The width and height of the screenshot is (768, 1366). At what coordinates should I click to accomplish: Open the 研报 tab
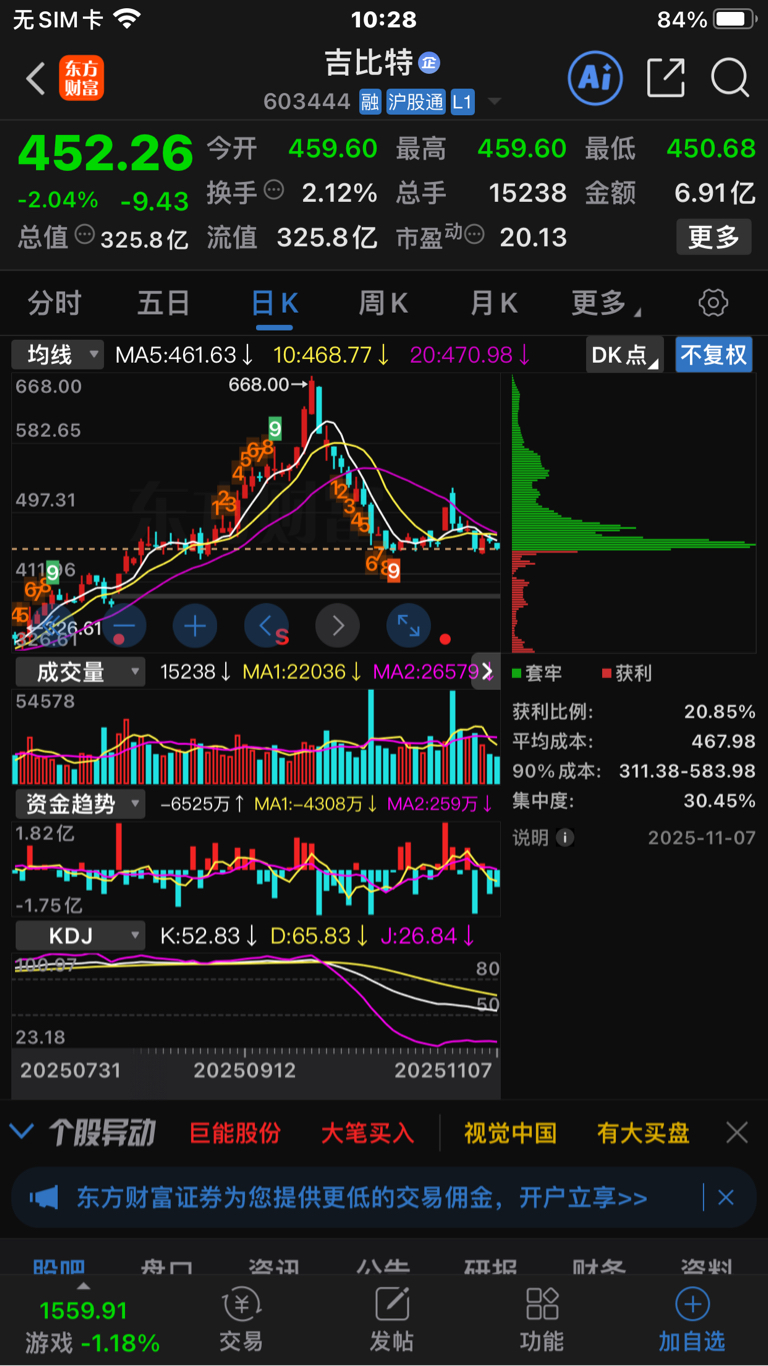point(490,1266)
